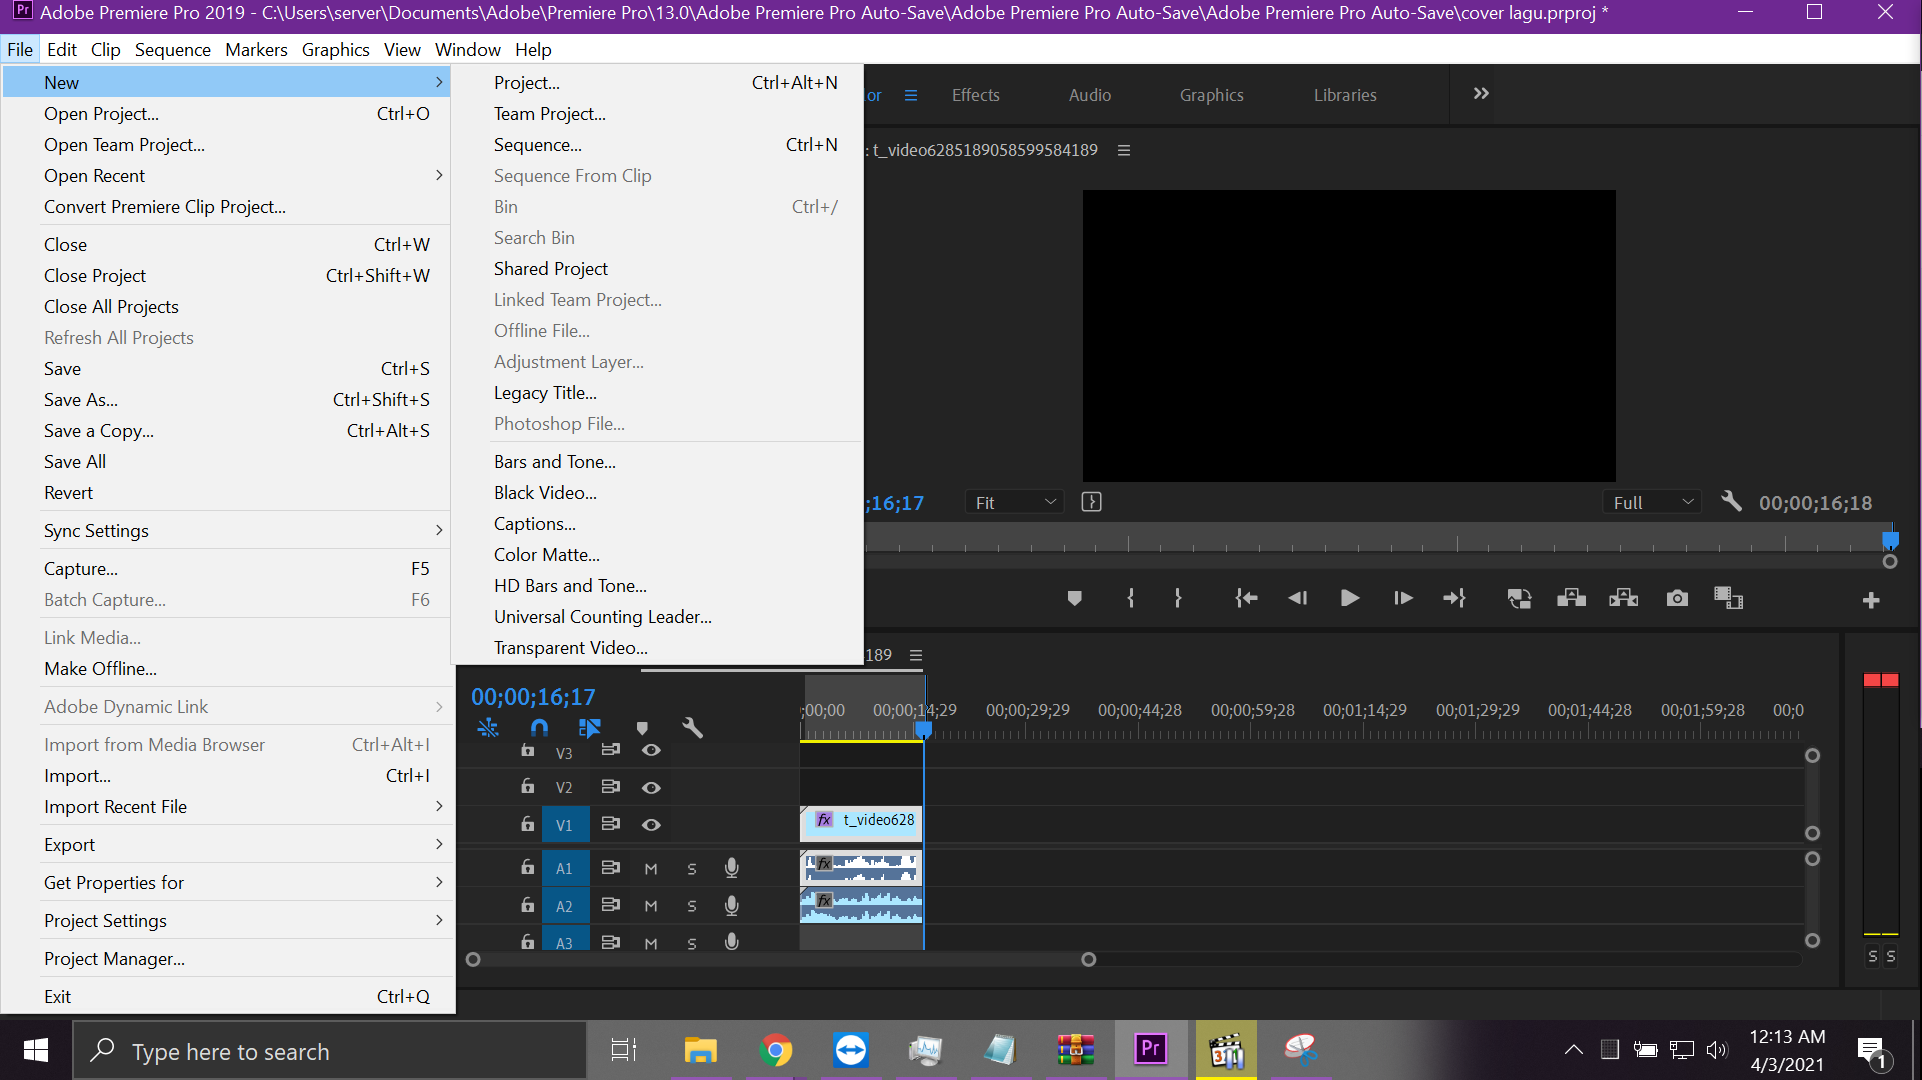The image size is (1922, 1080).
Task: Open the monitor Button Editor plus icon
Action: coord(1871,600)
